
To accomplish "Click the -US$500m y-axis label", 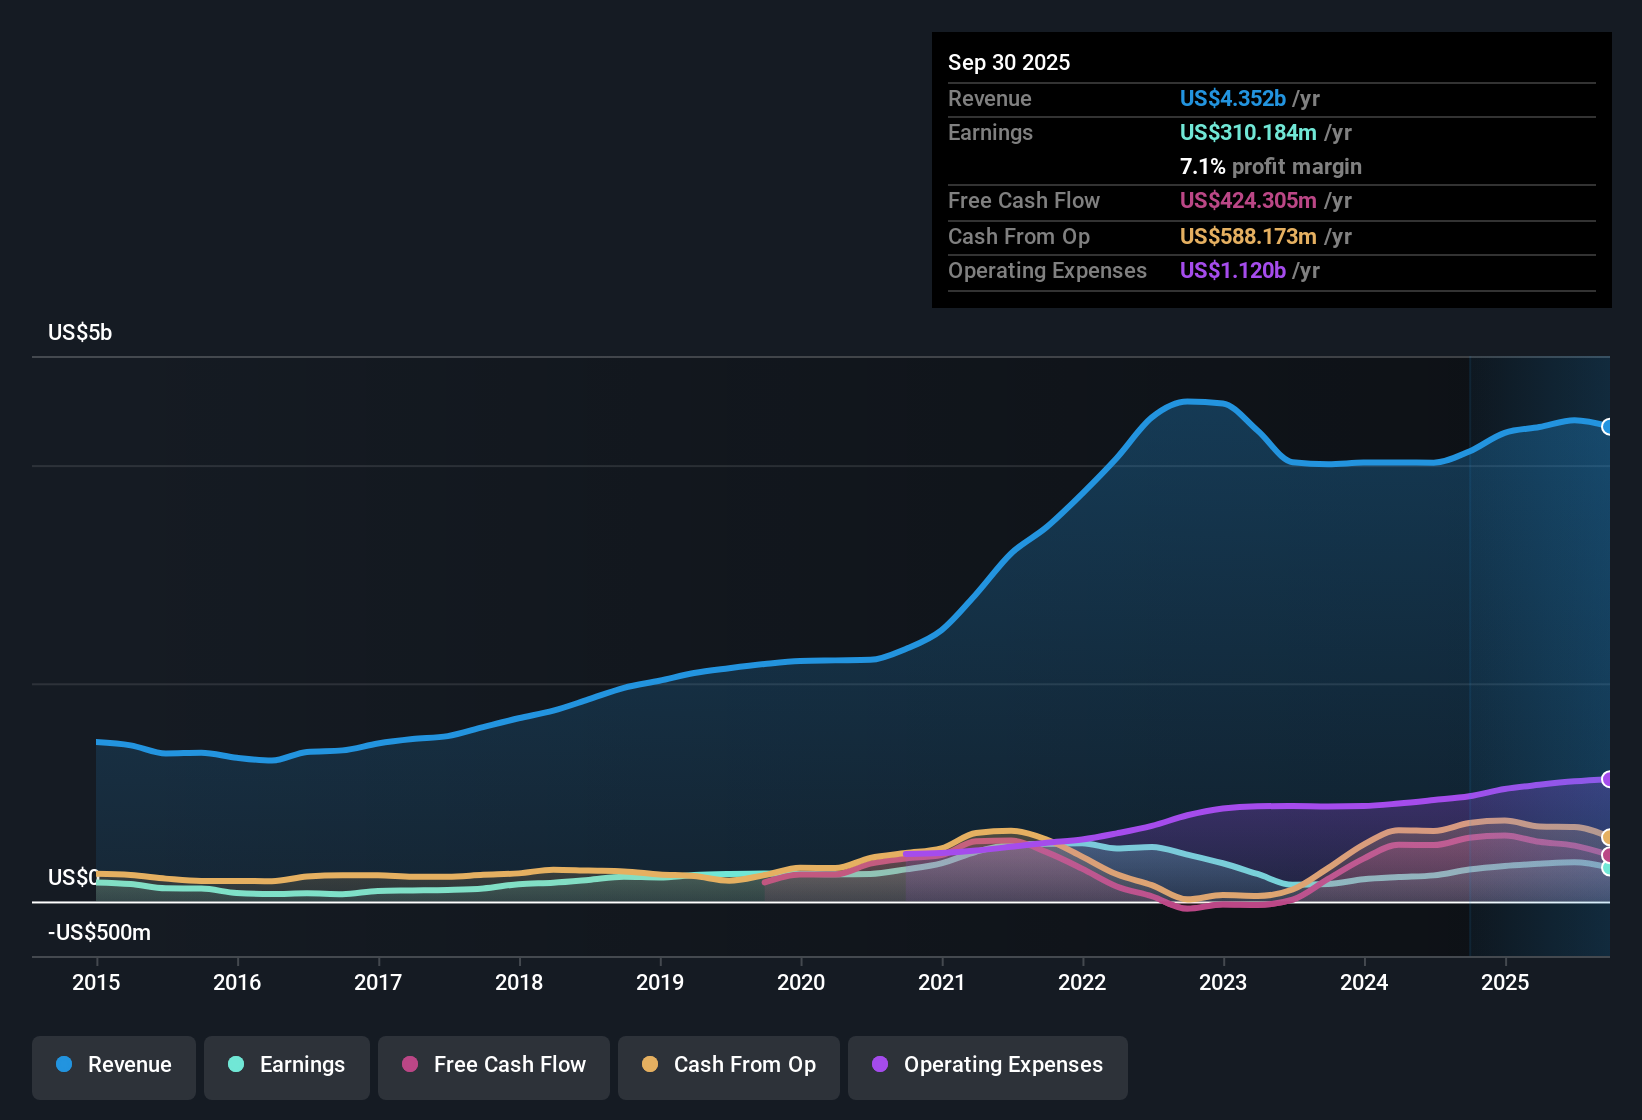I will [x=99, y=932].
